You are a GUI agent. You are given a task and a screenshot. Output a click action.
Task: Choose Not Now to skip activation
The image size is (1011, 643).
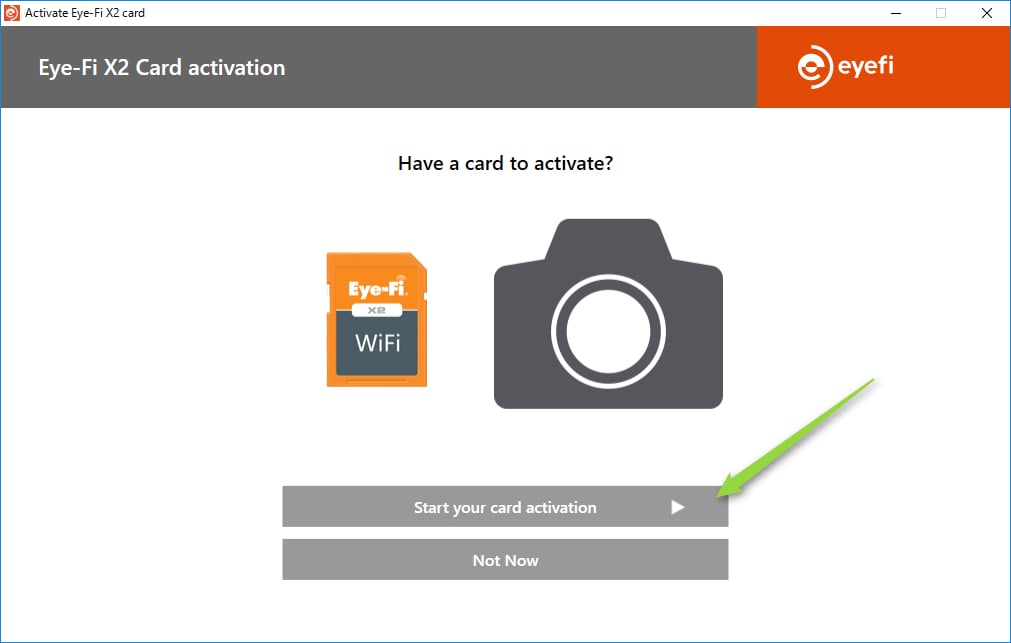pyautogui.click(x=505, y=560)
